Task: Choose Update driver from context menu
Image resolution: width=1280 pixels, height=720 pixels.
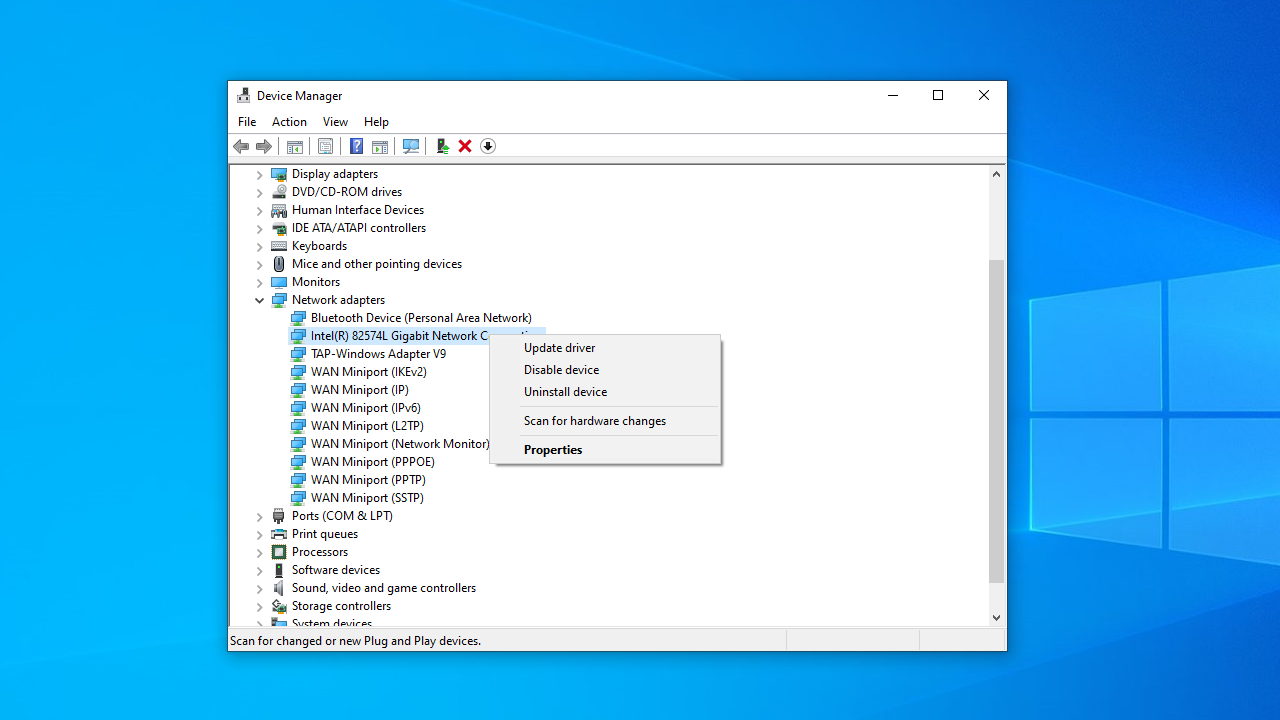Action: click(x=559, y=348)
